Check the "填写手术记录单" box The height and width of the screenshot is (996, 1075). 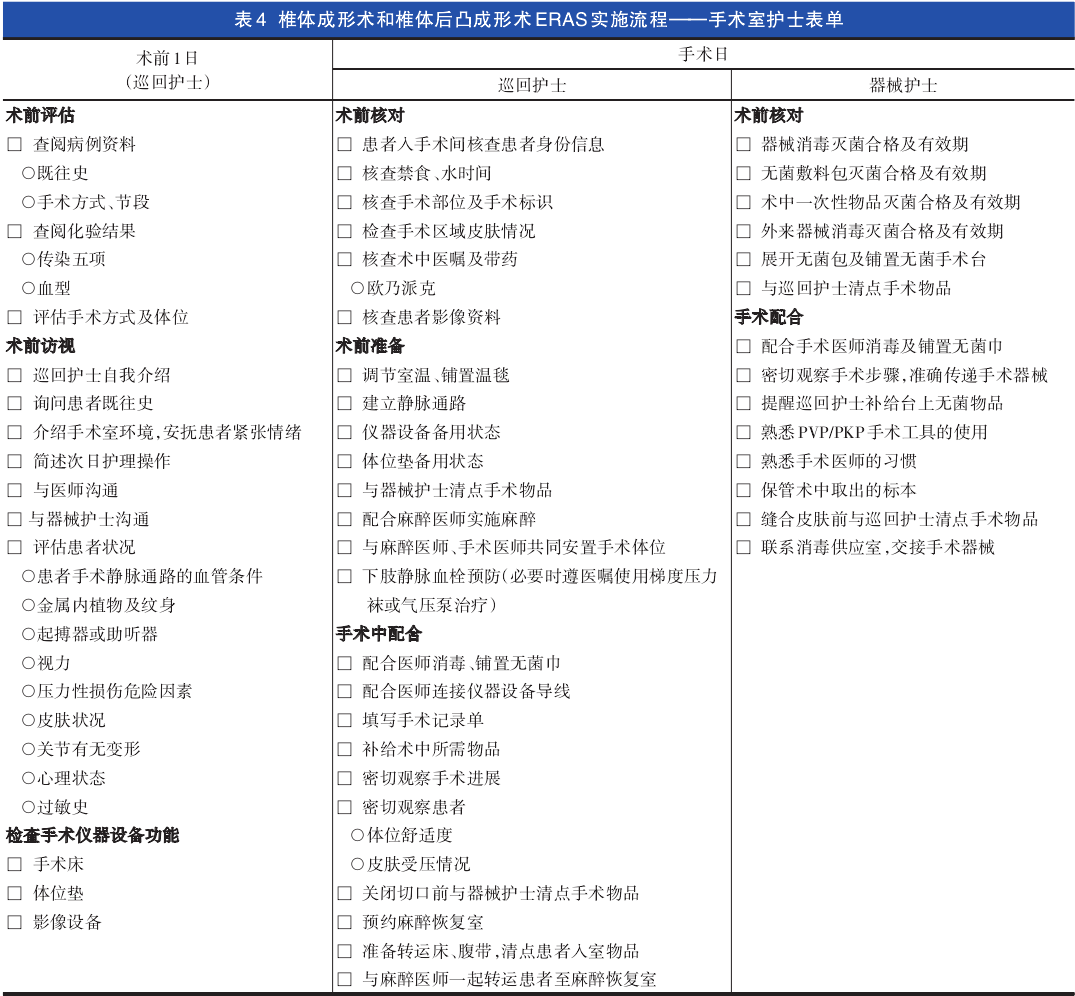[x=344, y=720]
